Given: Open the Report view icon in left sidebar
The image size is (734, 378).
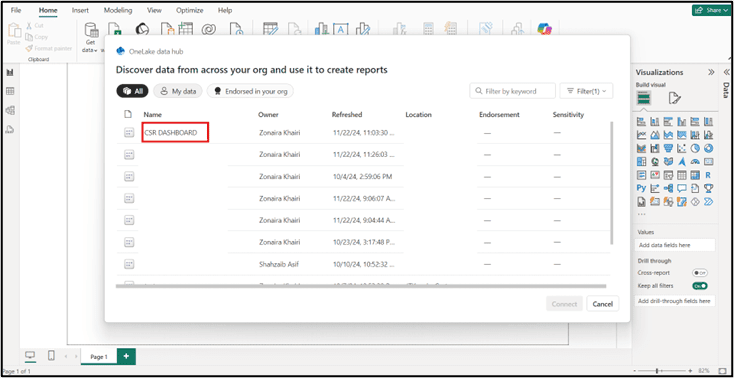Looking at the screenshot, I should tap(10, 72).
